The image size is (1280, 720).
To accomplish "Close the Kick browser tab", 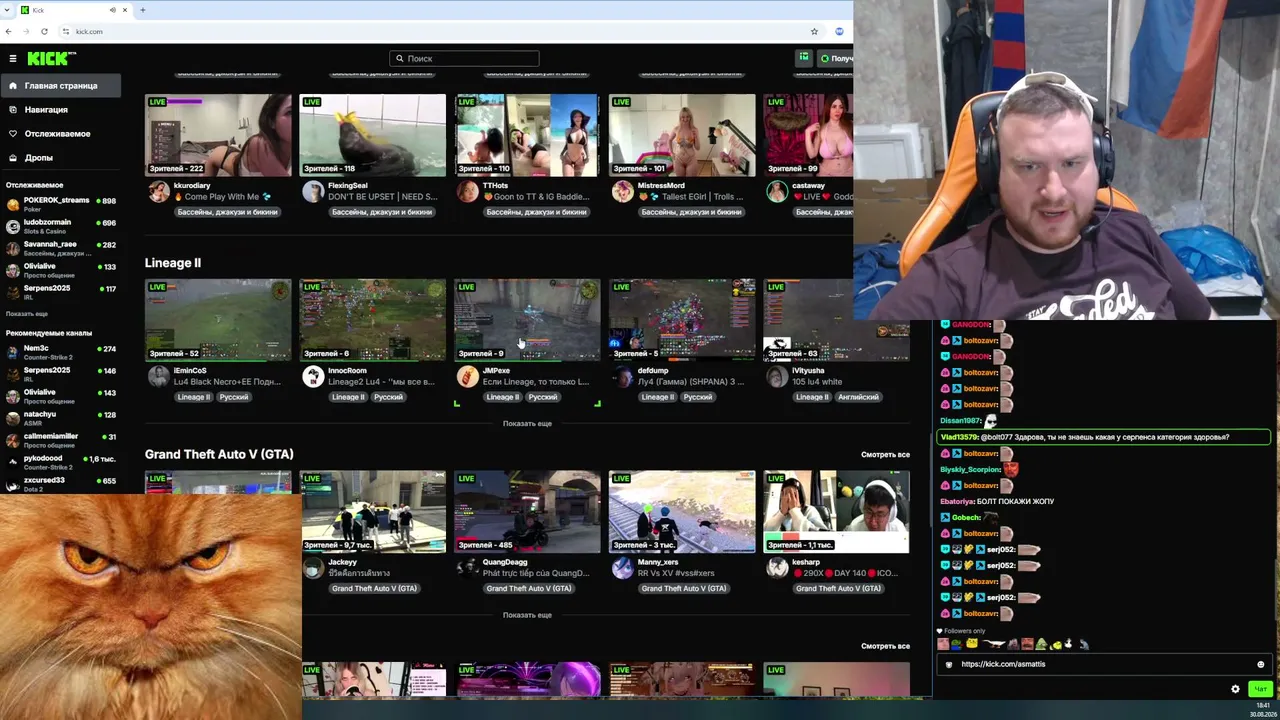I will click(x=125, y=10).
